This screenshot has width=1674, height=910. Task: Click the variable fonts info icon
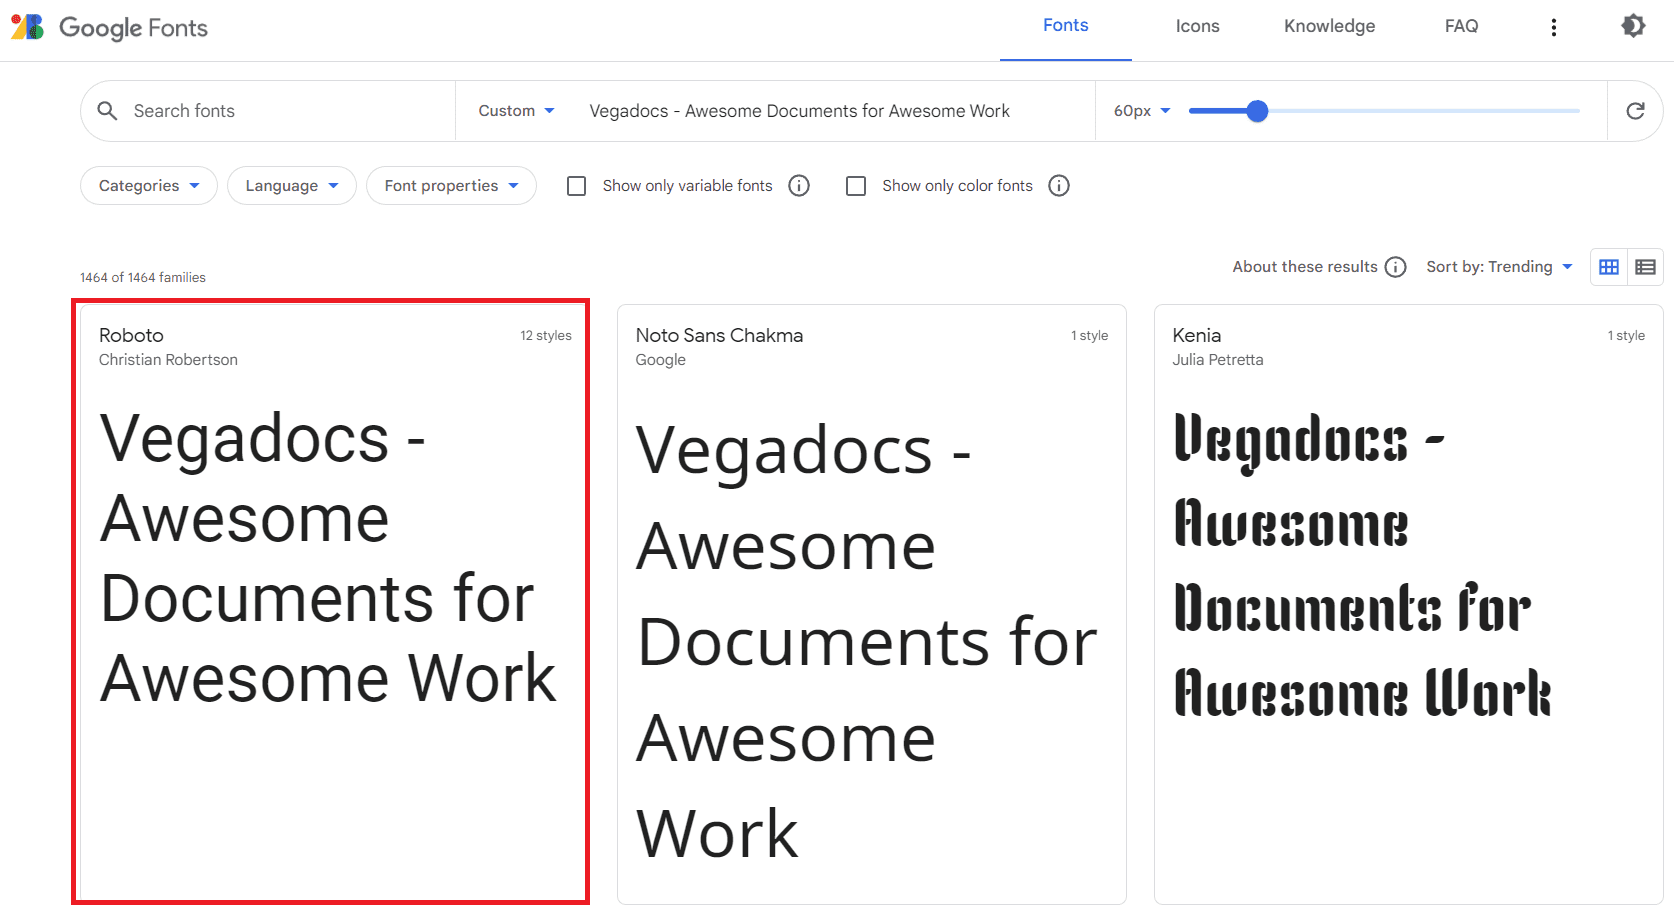coord(798,185)
